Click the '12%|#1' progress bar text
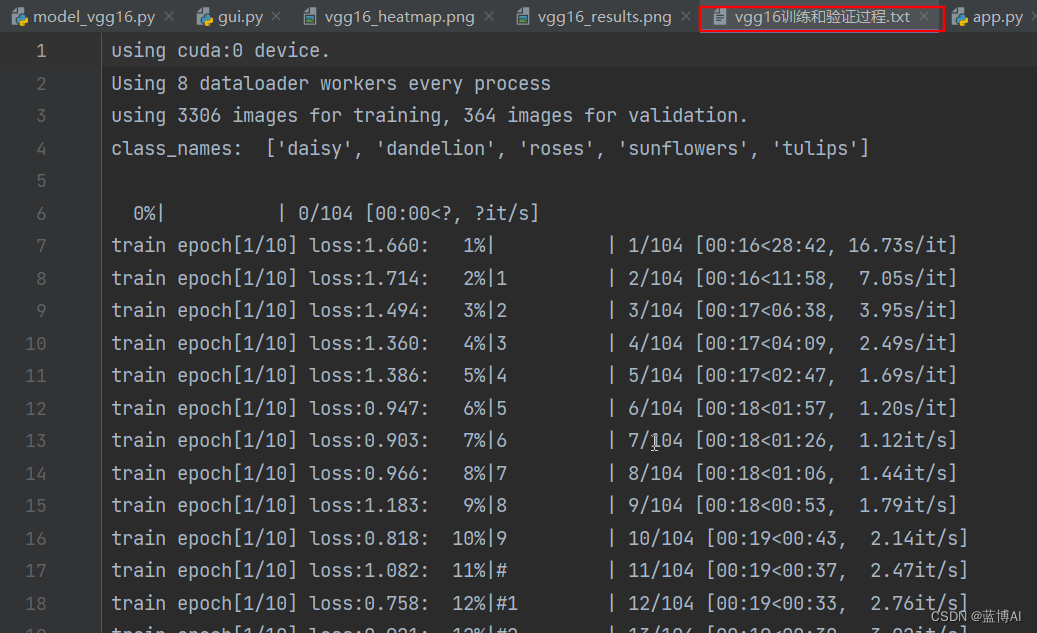The height and width of the screenshot is (633, 1037). pos(485,604)
